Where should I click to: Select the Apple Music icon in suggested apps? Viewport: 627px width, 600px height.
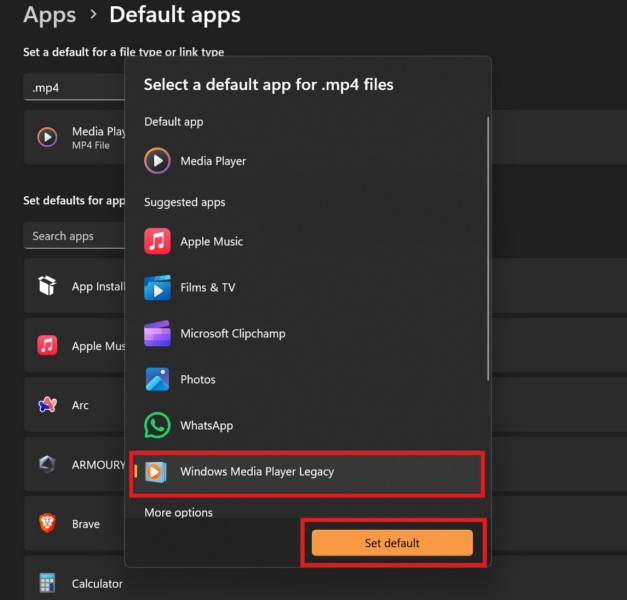click(x=157, y=241)
